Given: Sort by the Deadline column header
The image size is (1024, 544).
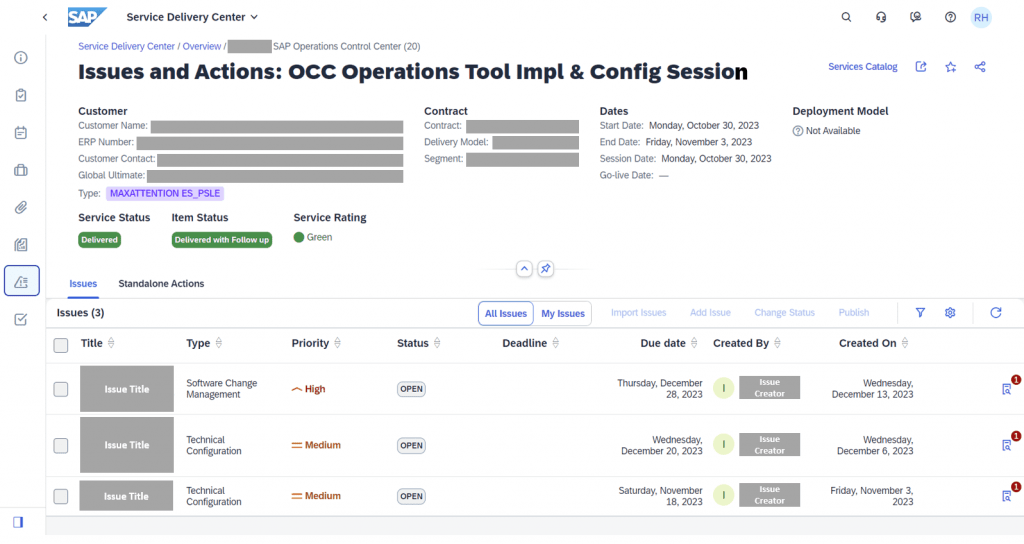Looking at the screenshot, I should (530, 344).
